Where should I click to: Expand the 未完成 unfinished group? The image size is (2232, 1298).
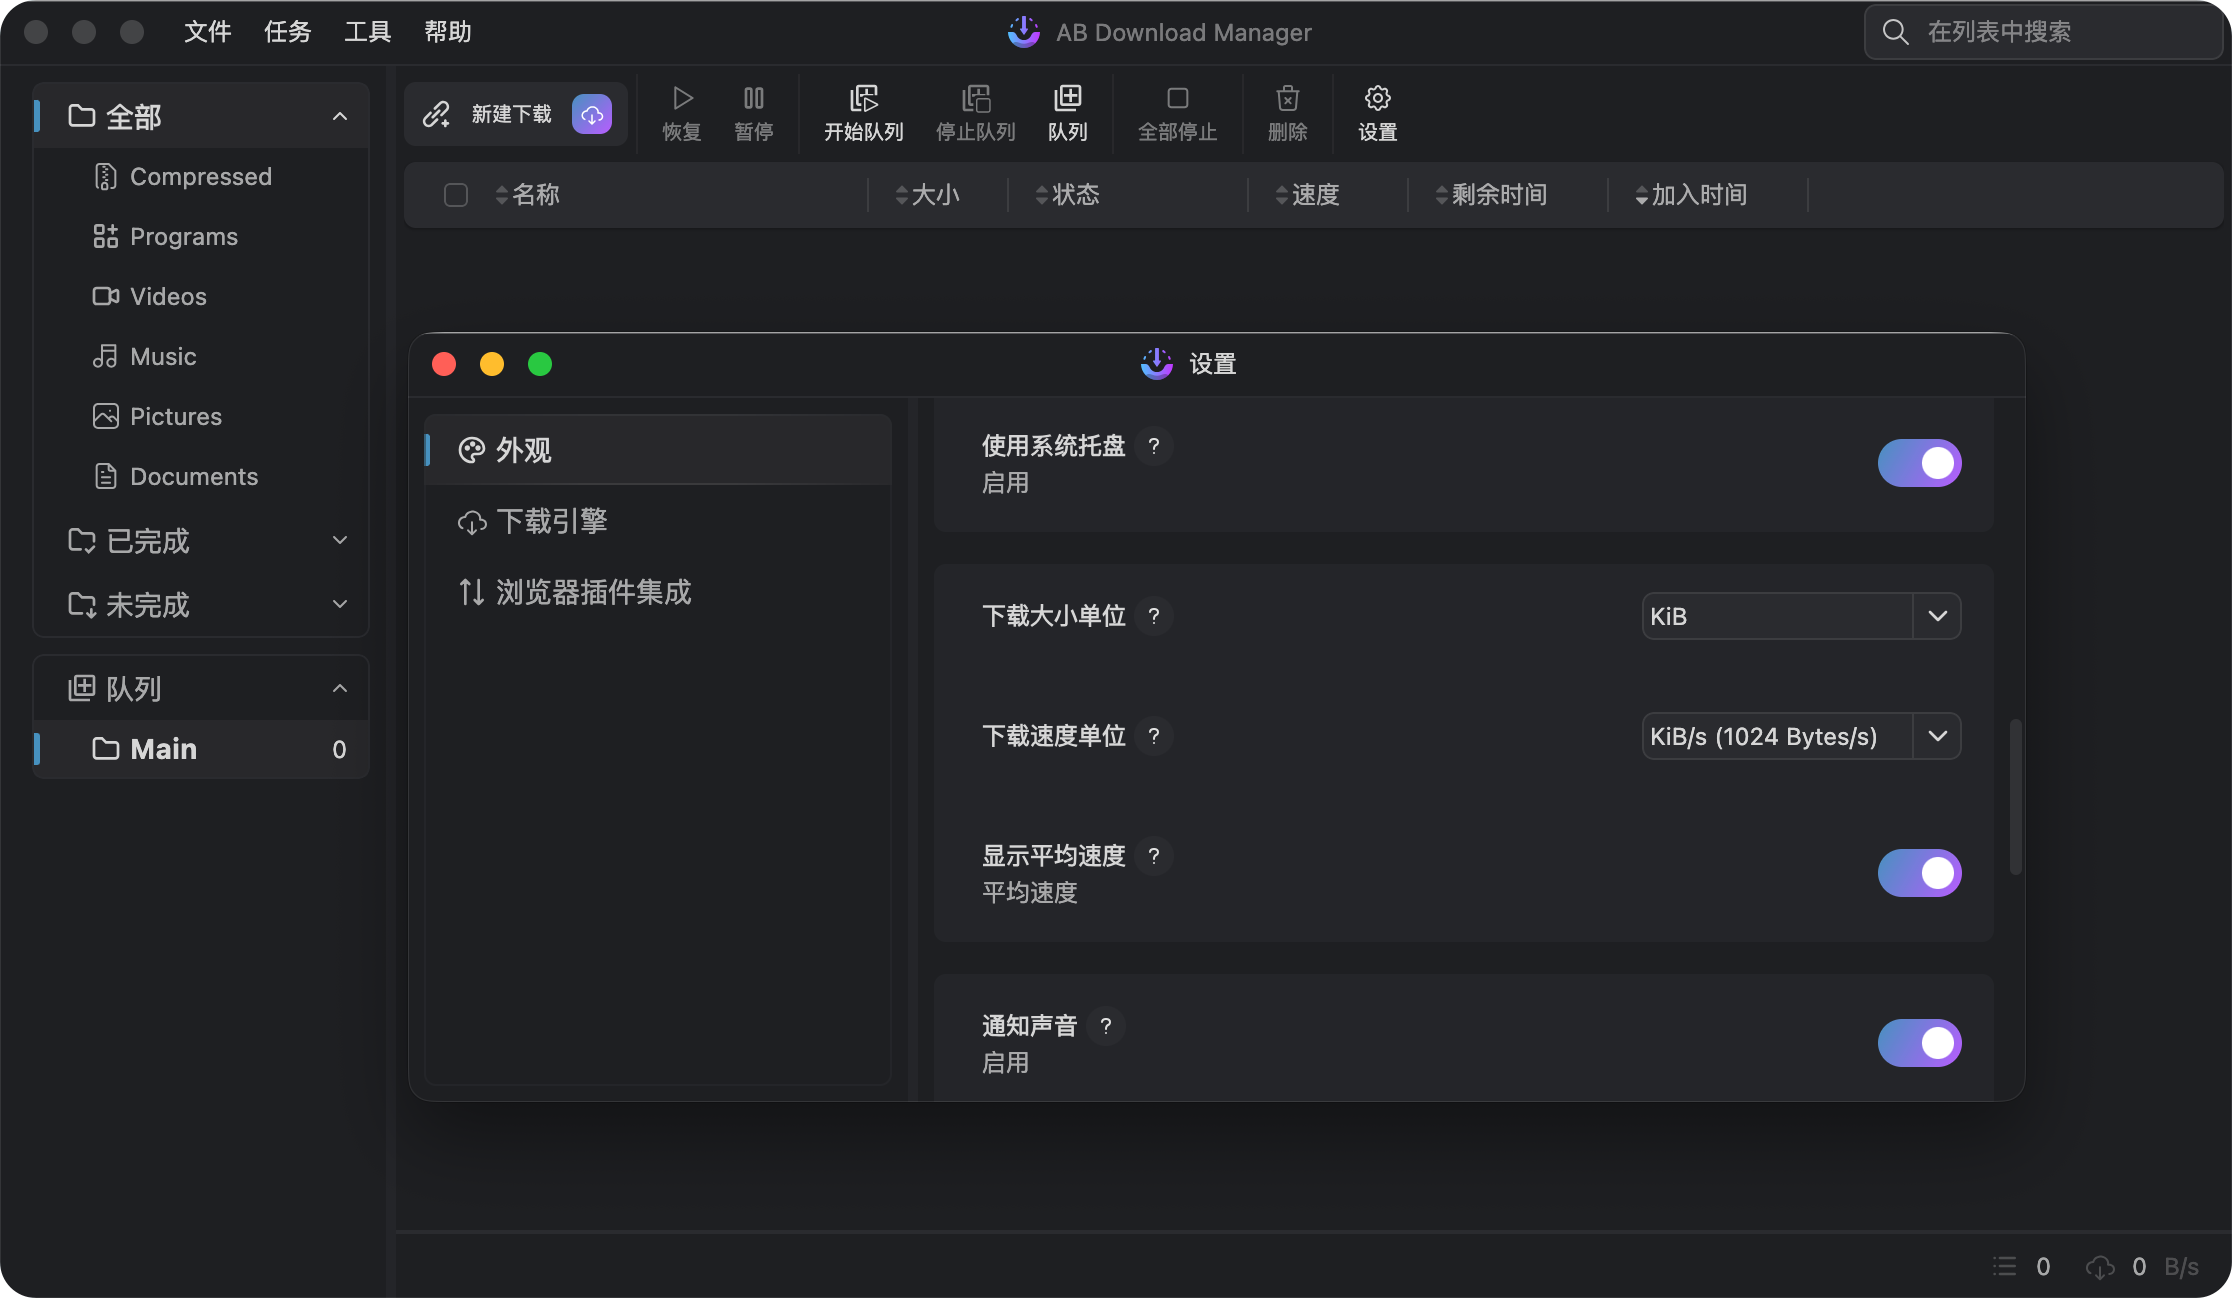[340, 605]
